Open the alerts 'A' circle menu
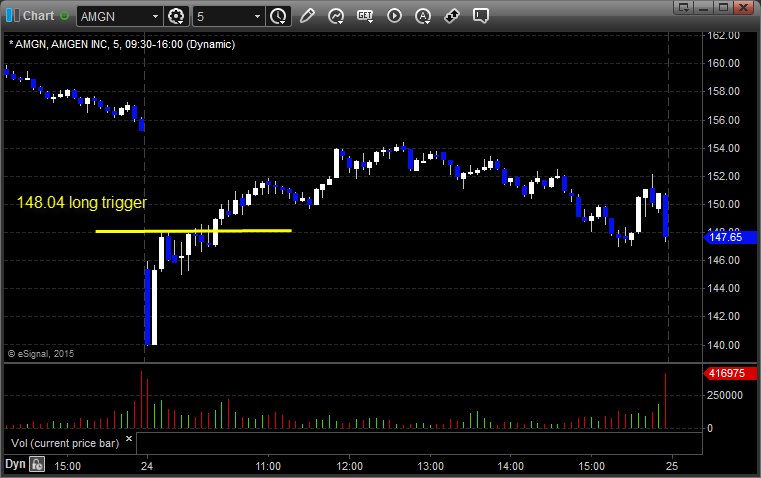This screenshot has width=761, height=478. click(x=423, y=16)
